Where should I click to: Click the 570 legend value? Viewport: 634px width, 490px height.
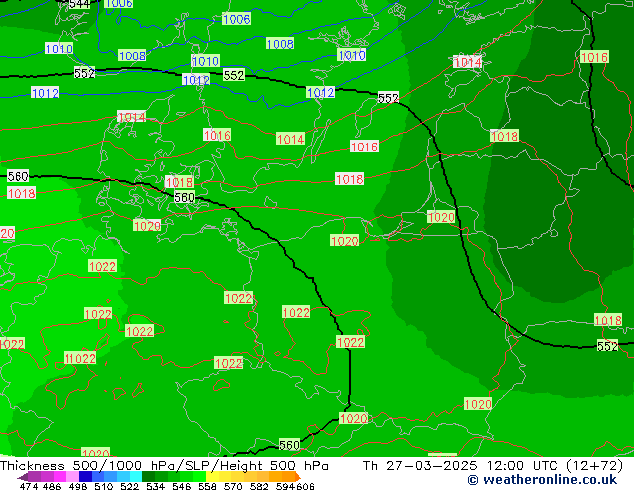pos(233,486)
